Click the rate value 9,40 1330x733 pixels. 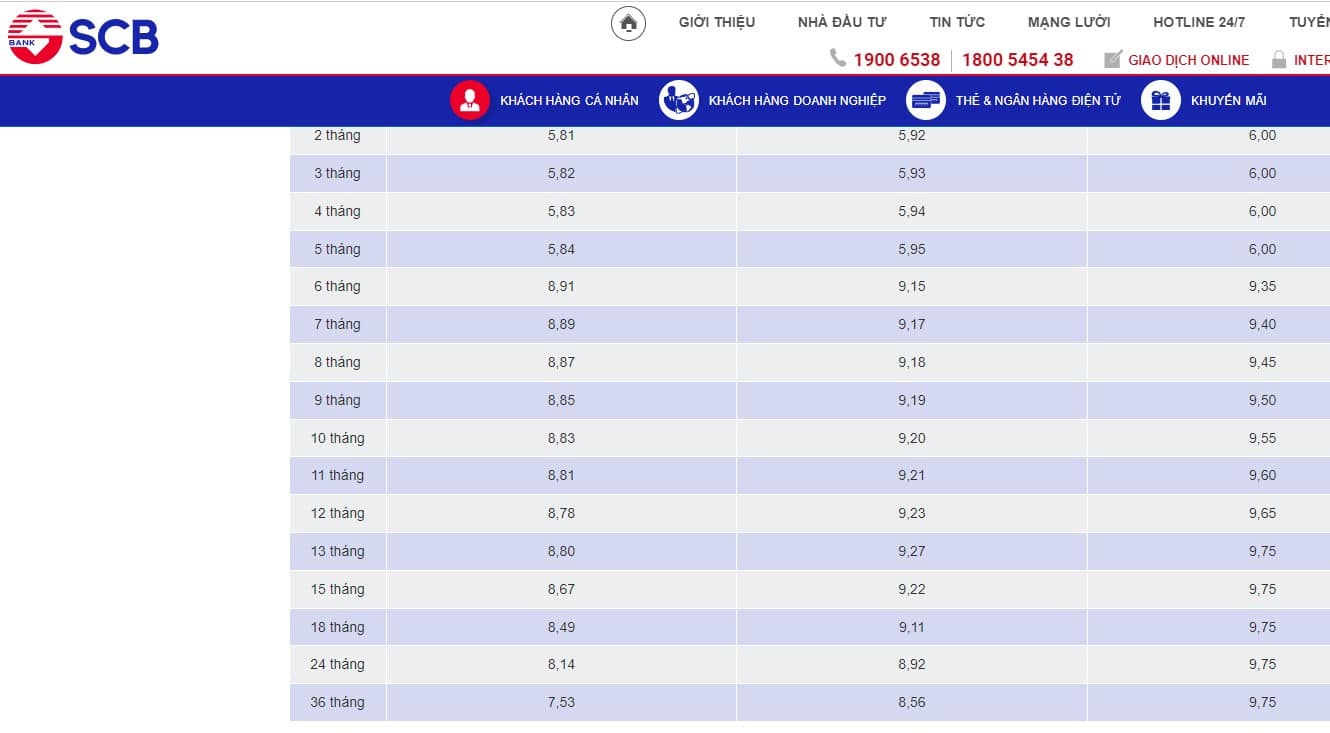coord(1262,324)
